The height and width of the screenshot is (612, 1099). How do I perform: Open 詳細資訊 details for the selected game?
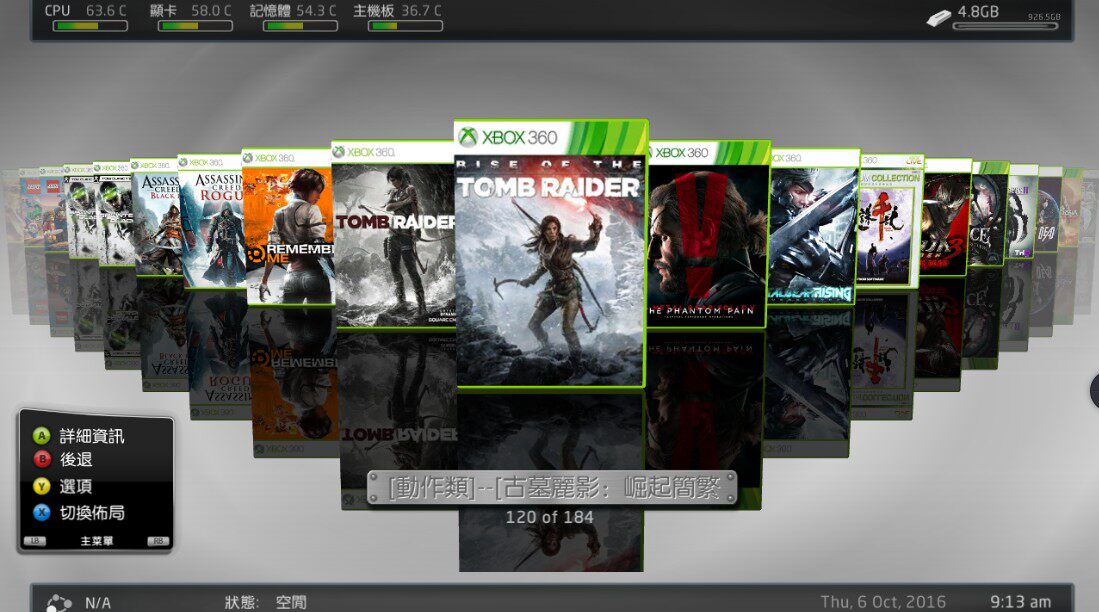click(x=92, y=436)
